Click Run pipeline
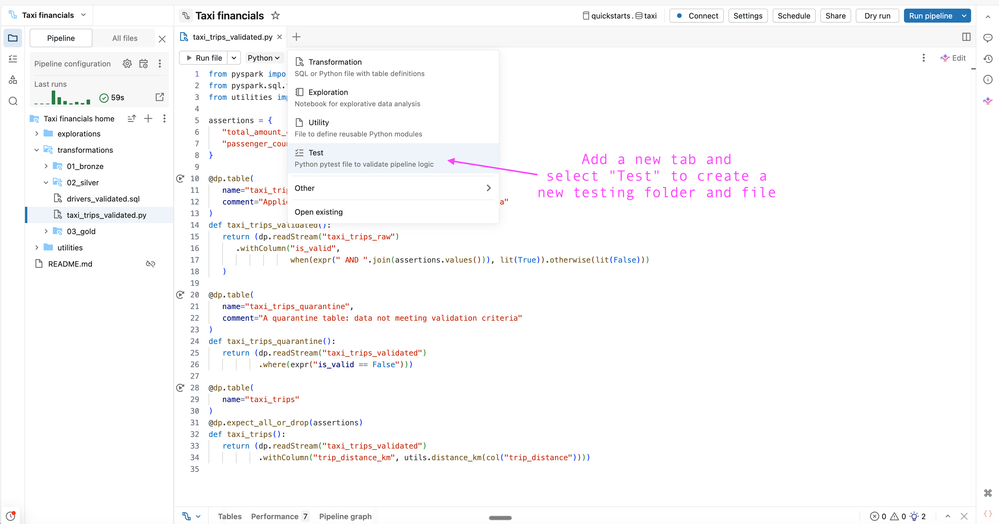999x524 pixels. (930, 16)
